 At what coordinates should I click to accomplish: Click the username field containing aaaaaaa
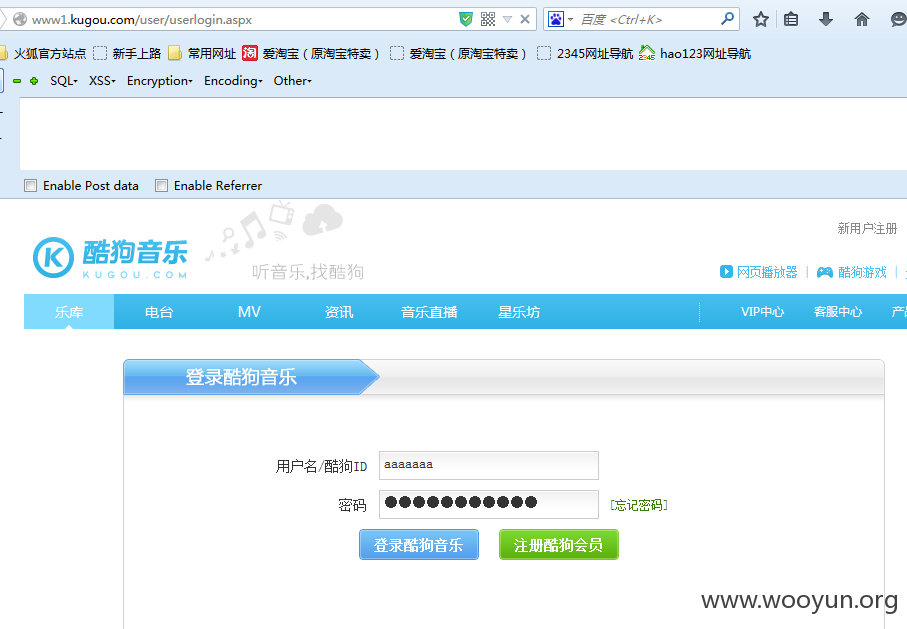[x=489, y=465]
